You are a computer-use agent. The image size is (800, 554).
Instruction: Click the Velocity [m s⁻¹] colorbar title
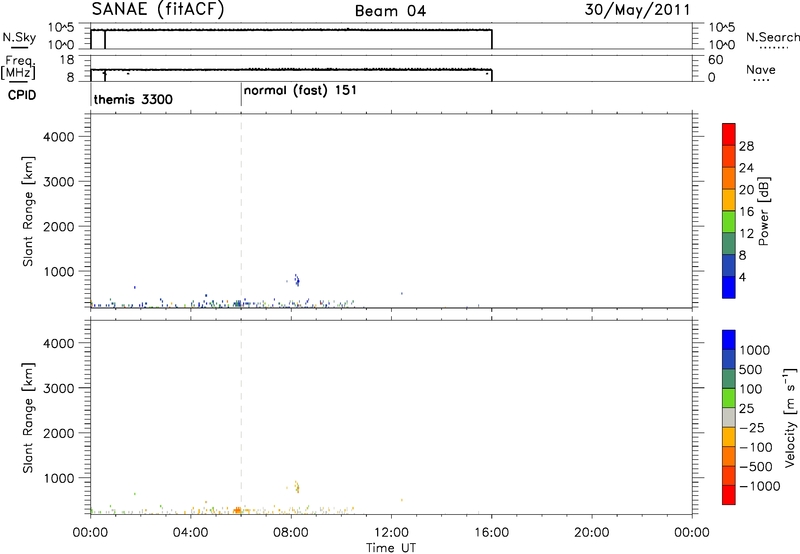(x=790, y=417)
